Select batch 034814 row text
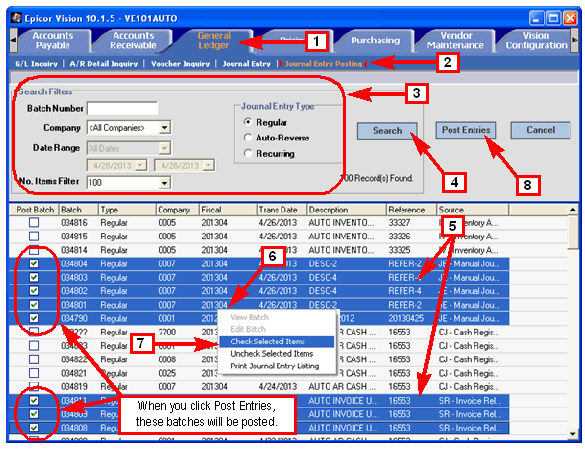Image resolution: width=585 pixels, height=455 pixels. click(74, 250)
